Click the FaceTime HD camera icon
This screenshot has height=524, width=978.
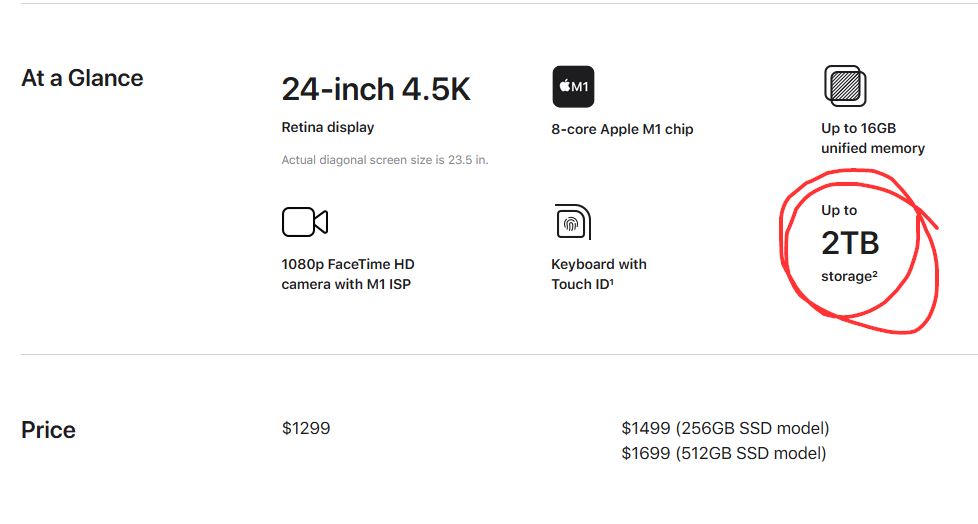305,222
